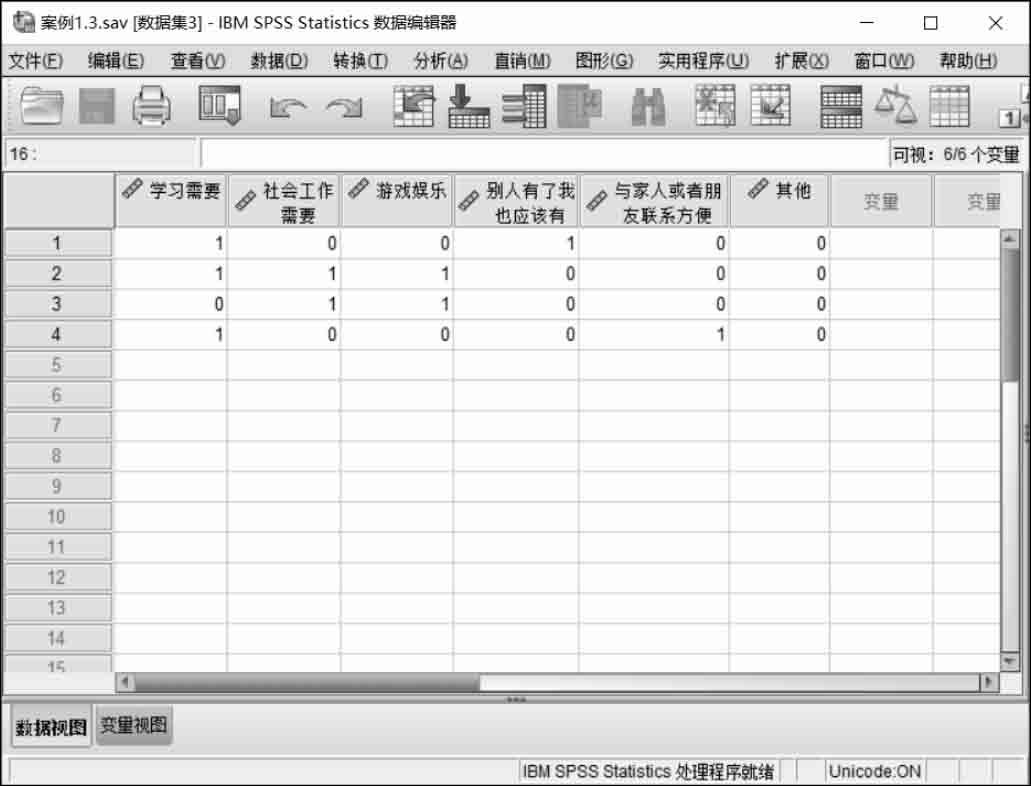Switch to the 数据视图 tab
Screen dimensions: 1031x786
pos(51,727)
